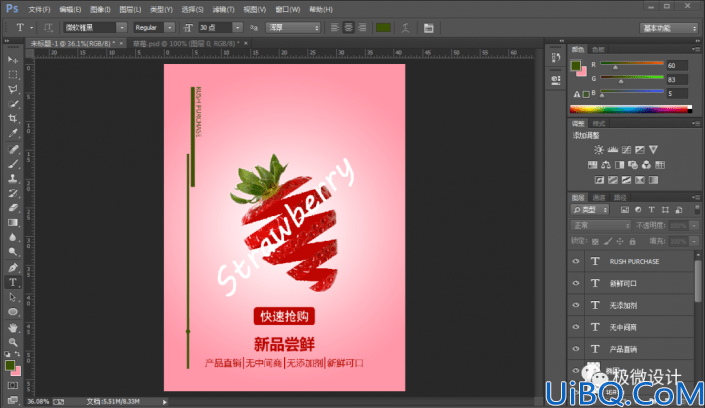705x408 pixels.
Task: Center text alignment
Action: coord(348,28)
